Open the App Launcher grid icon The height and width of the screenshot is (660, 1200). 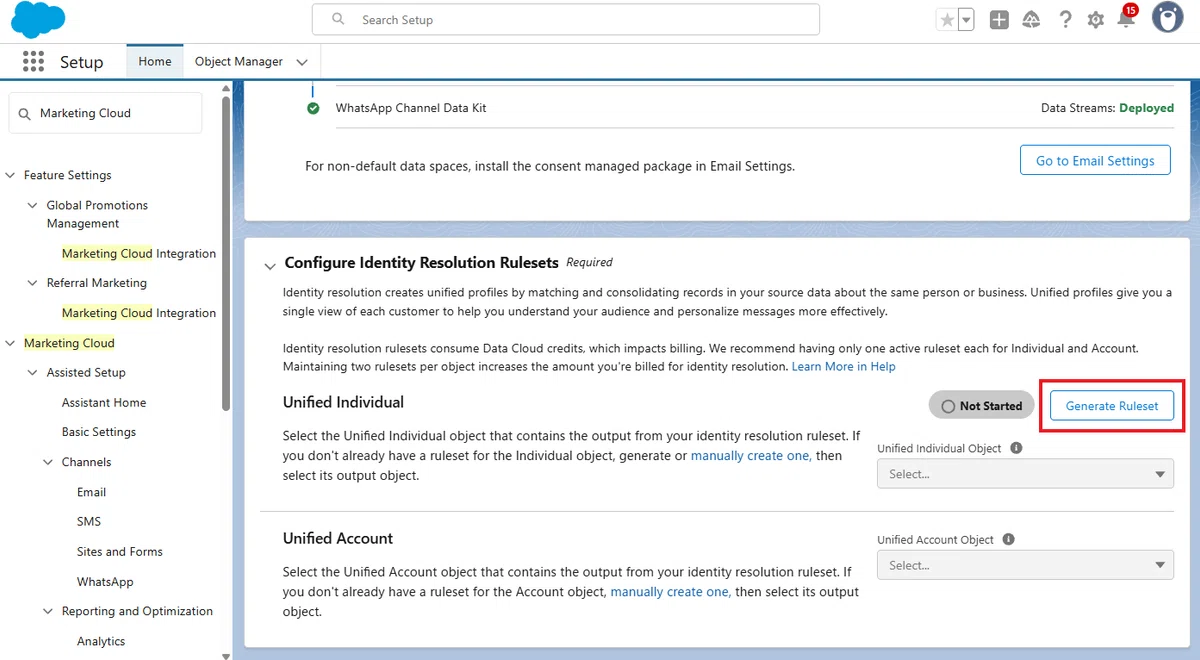33,61
